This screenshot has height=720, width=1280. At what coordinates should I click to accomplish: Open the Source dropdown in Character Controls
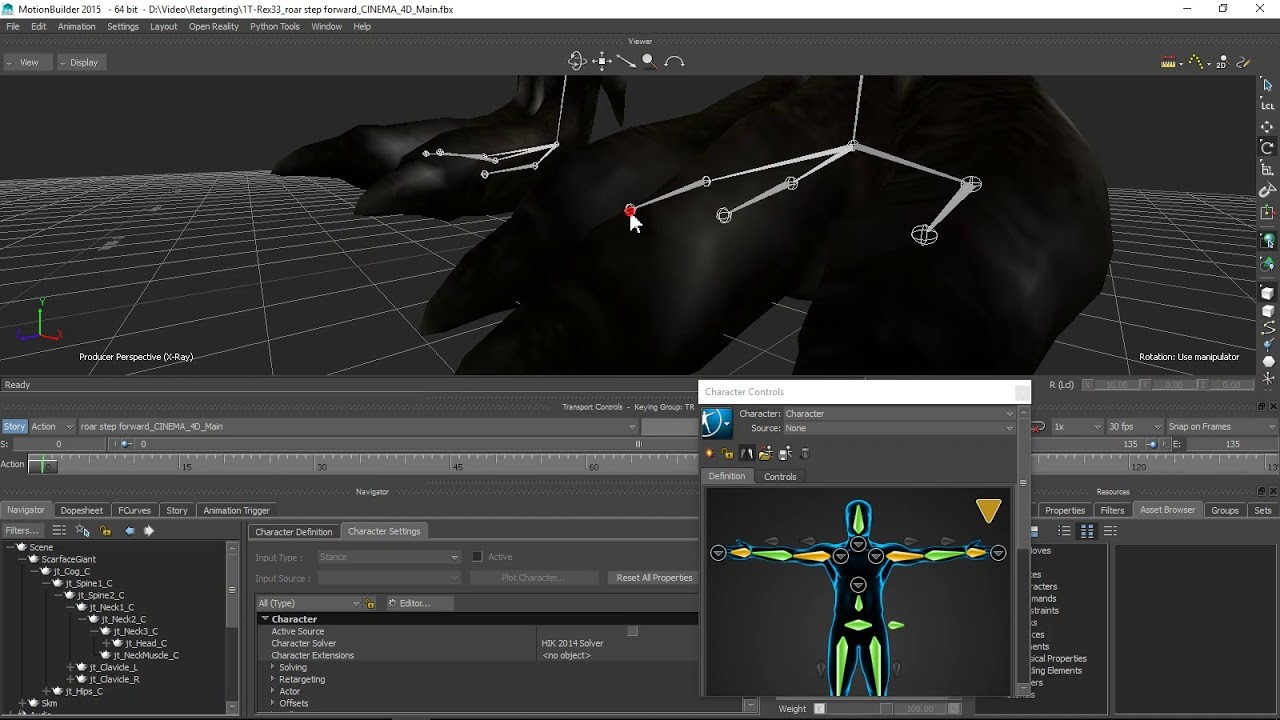tap(1007, 428)
